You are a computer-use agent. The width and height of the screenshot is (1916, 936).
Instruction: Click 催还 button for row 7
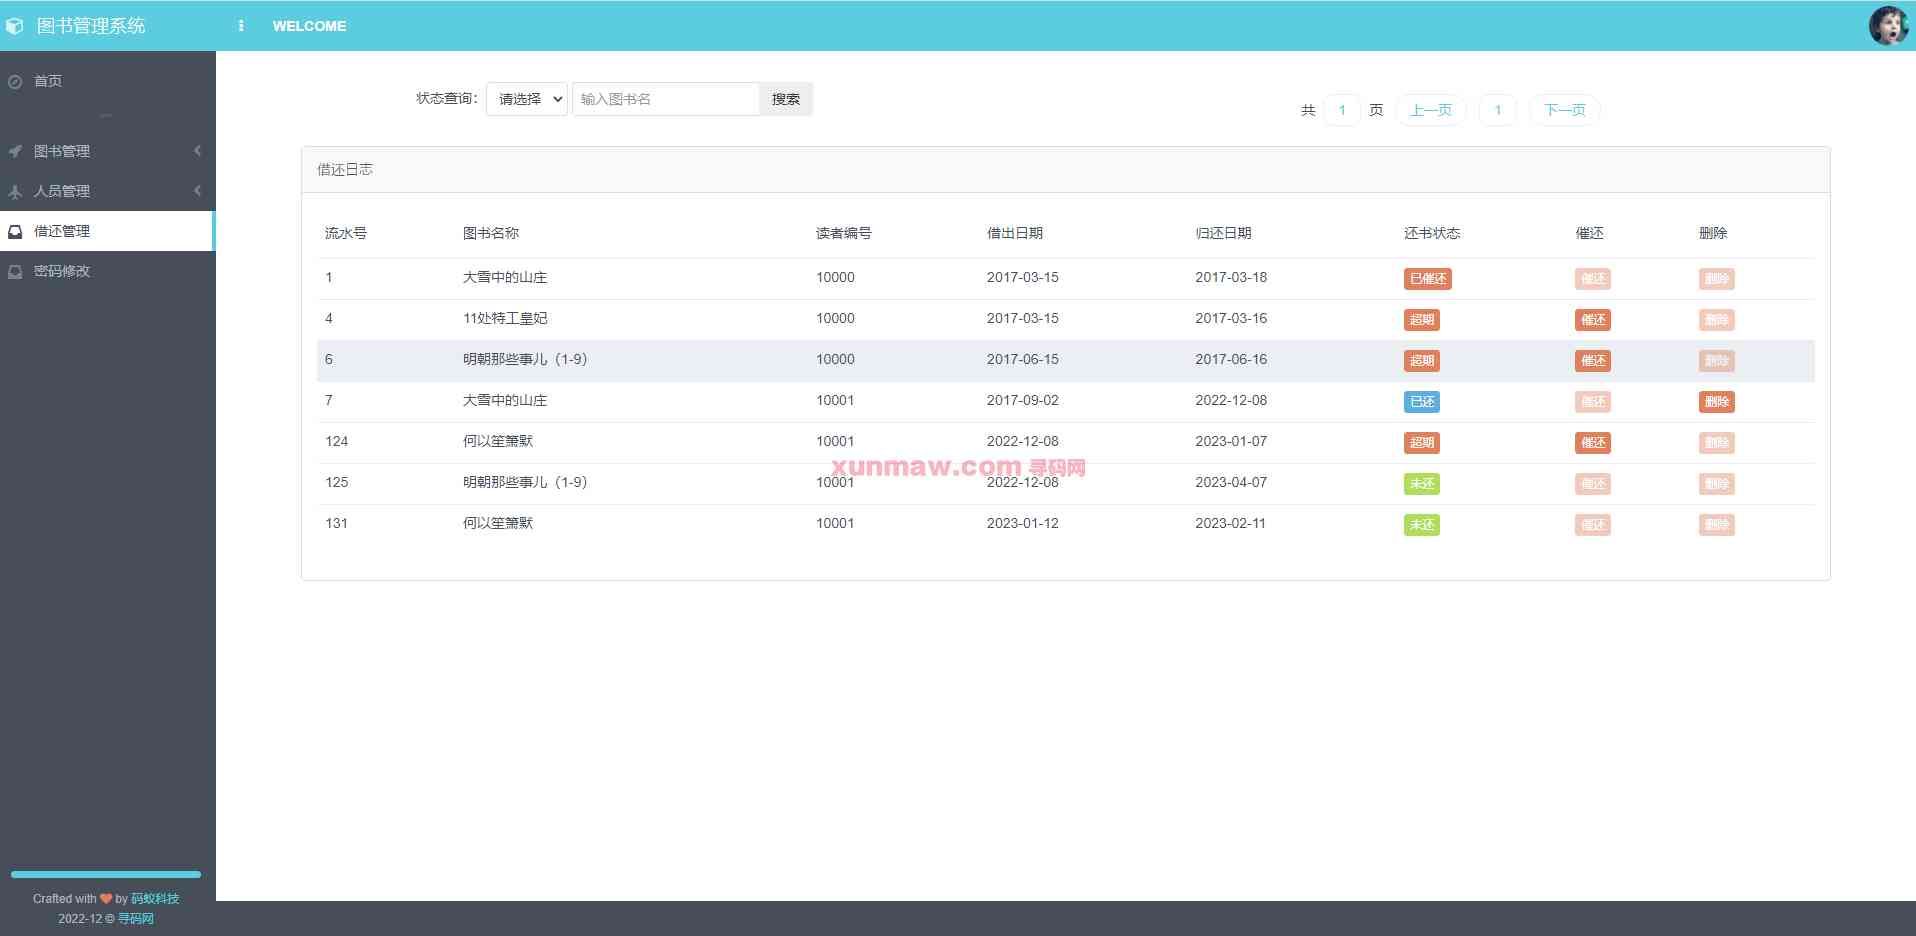(x=1593, y=402)
